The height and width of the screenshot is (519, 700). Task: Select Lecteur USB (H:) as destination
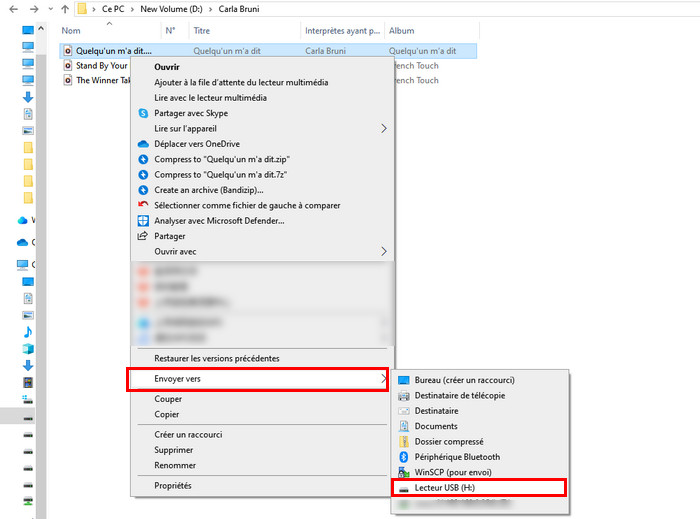(450, 488)
